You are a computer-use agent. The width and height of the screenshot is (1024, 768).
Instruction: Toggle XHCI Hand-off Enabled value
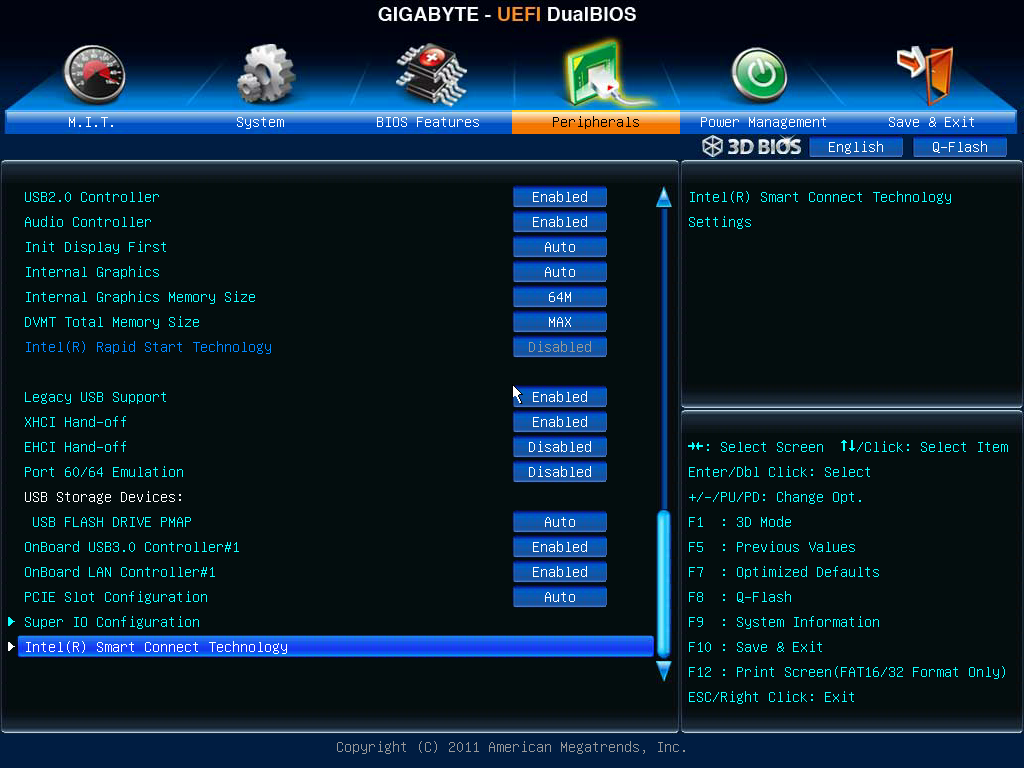tap(560, 422)
